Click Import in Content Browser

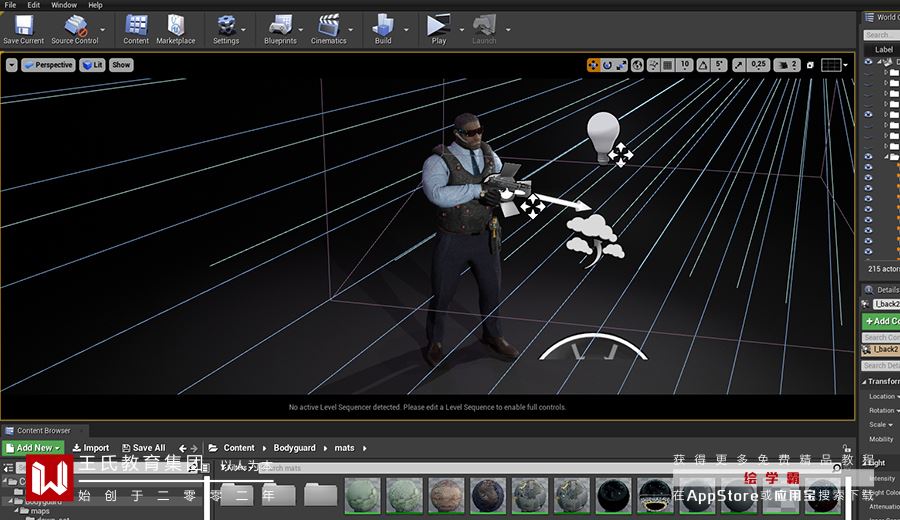point(91,448)
